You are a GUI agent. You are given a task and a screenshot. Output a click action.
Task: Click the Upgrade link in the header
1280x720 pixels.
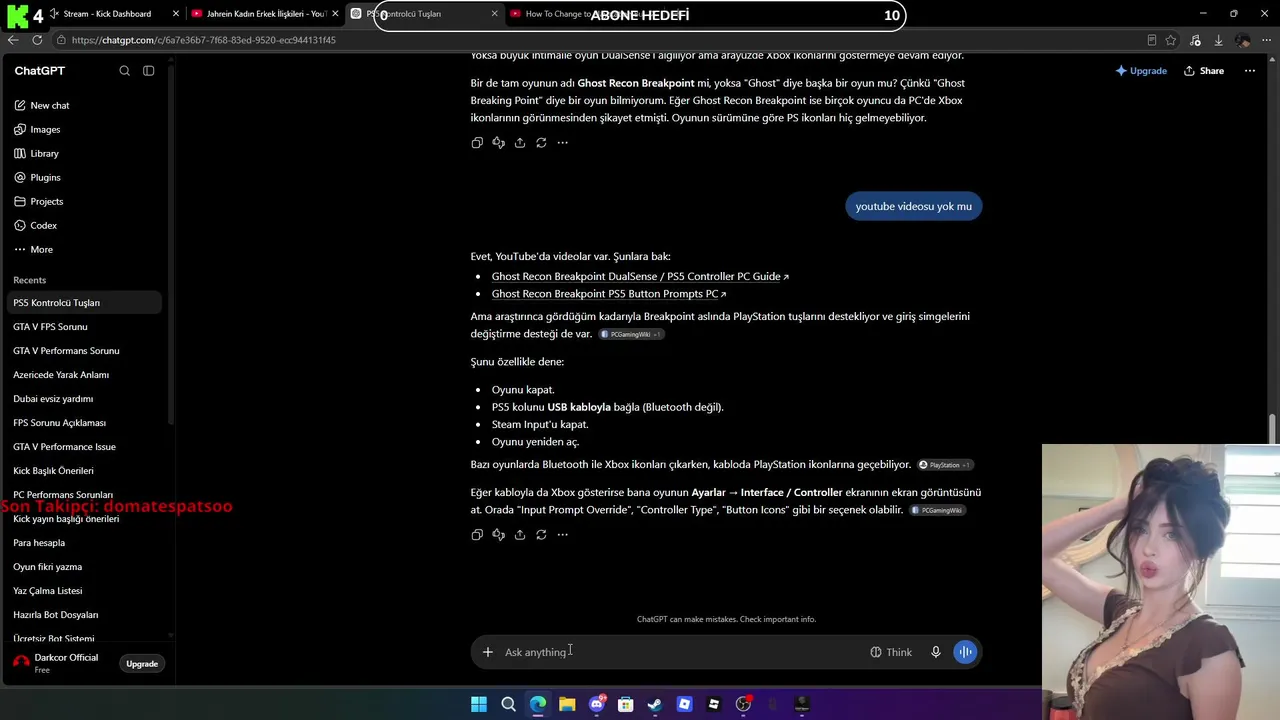coord(1141,71)
